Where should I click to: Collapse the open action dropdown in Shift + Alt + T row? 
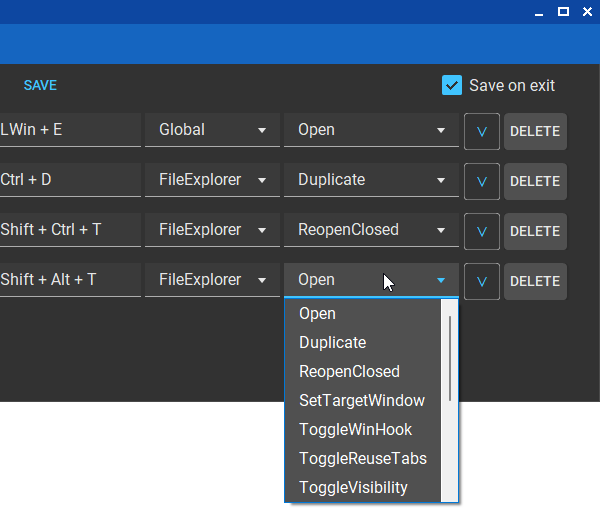371,280
